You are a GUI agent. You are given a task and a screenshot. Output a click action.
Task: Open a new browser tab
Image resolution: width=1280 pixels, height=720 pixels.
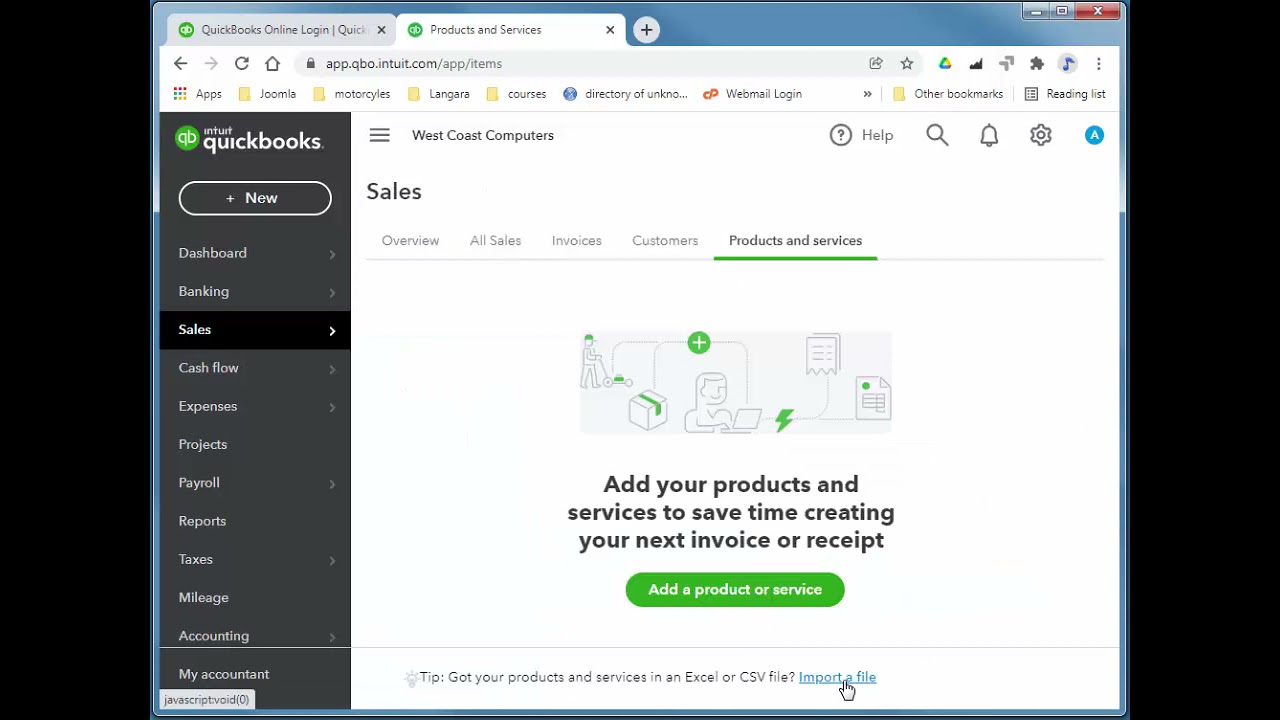pos(646,30)
